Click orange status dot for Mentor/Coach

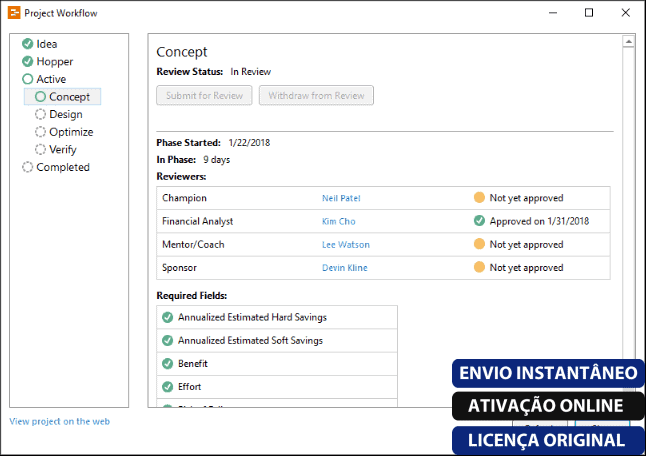point(479,244)
